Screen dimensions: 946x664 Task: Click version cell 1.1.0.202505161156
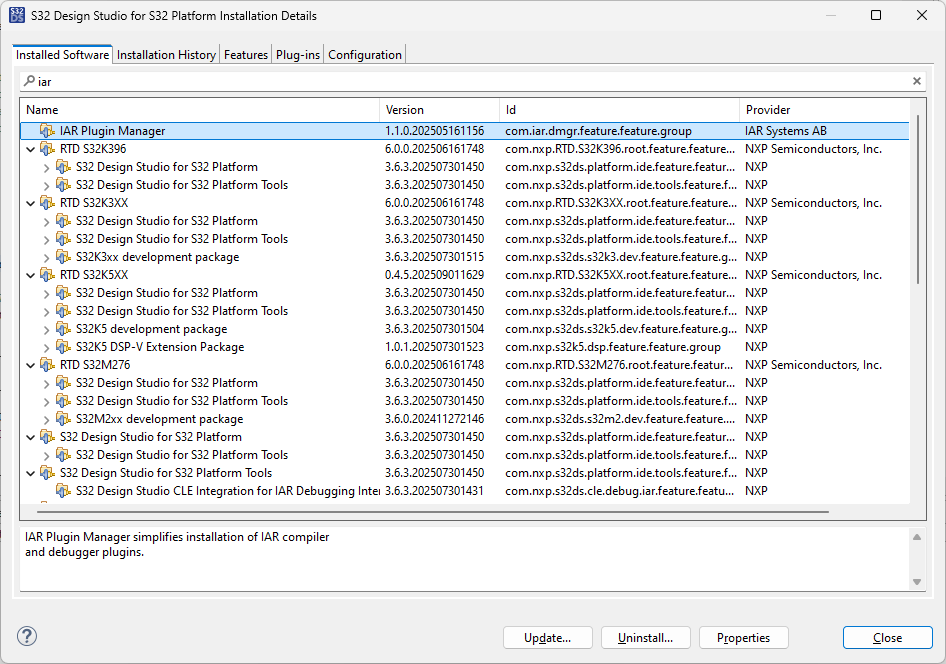point(434,131)
